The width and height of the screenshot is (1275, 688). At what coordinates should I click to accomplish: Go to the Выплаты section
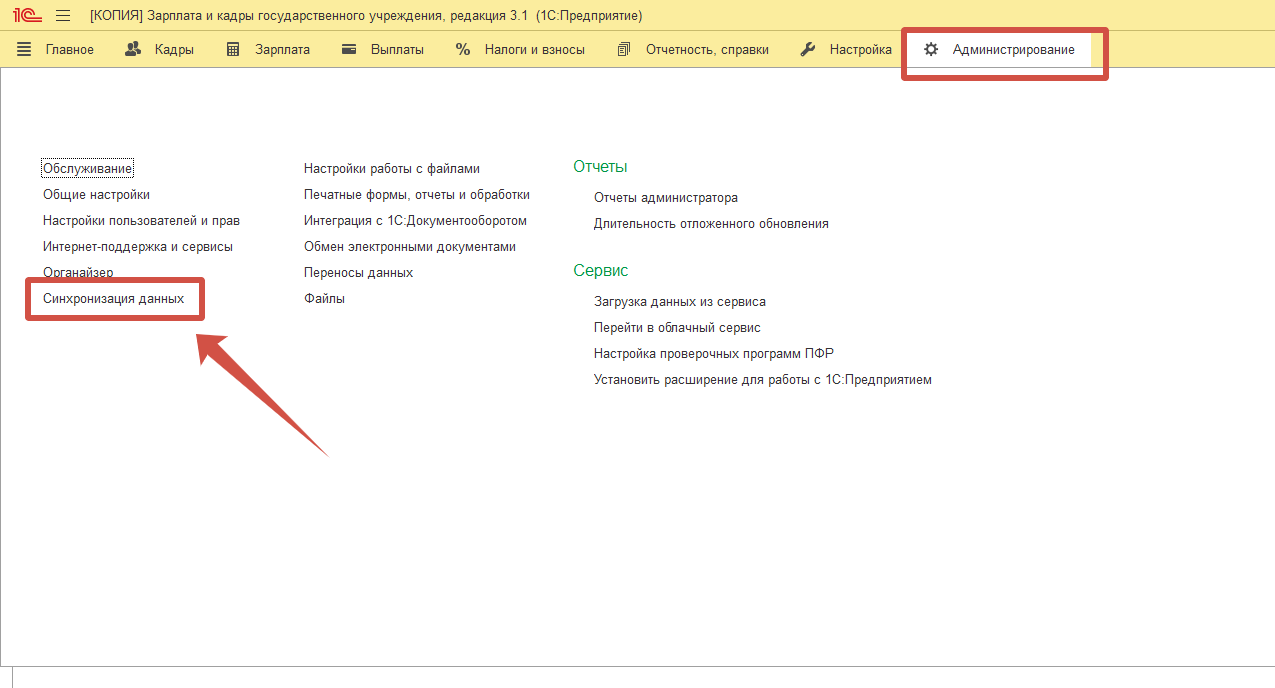[383, 49]
